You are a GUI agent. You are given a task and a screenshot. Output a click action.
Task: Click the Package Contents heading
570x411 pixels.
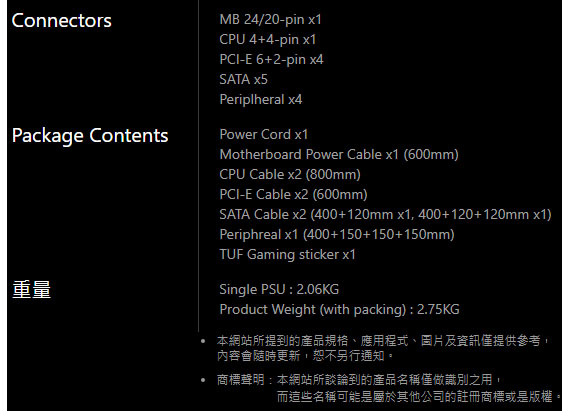[90, 136]
